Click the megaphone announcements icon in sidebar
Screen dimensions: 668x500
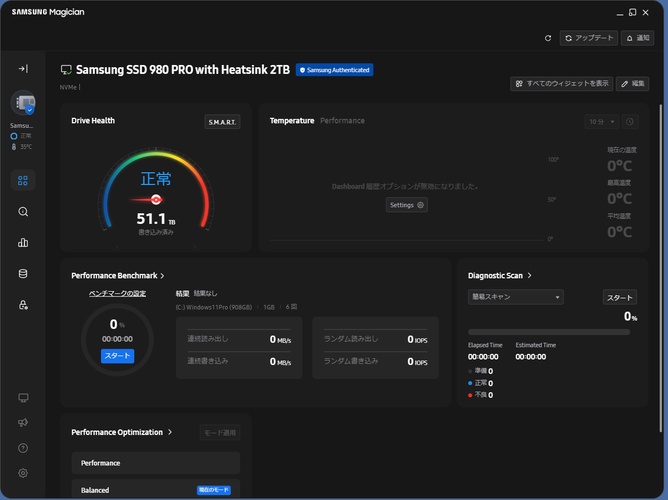[22, 423]
